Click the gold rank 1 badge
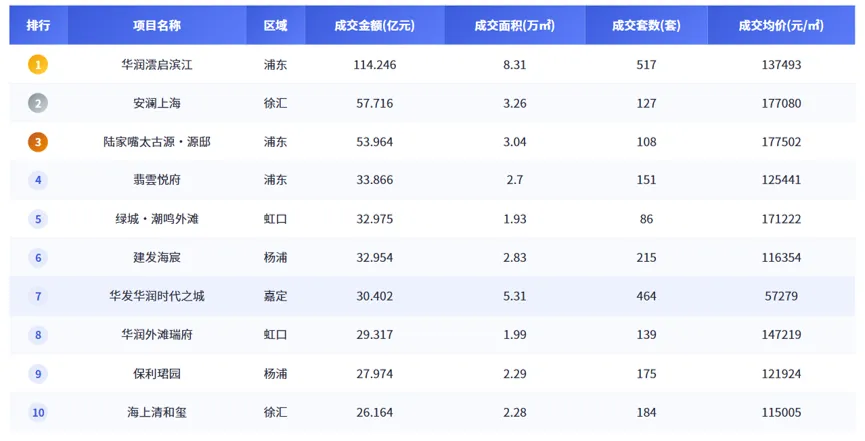Image resolution: width=865 pixels, height=441 pixels. coord(38,65)
